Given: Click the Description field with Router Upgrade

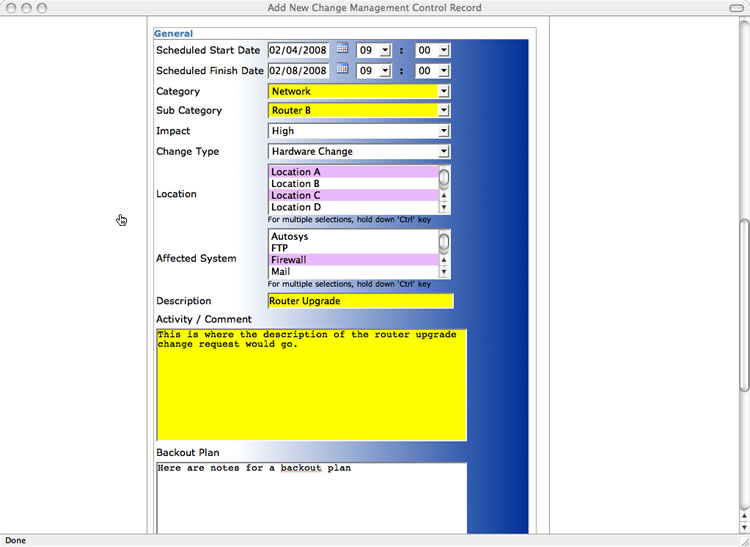Looking at the screenshot, I should point(361,301).
